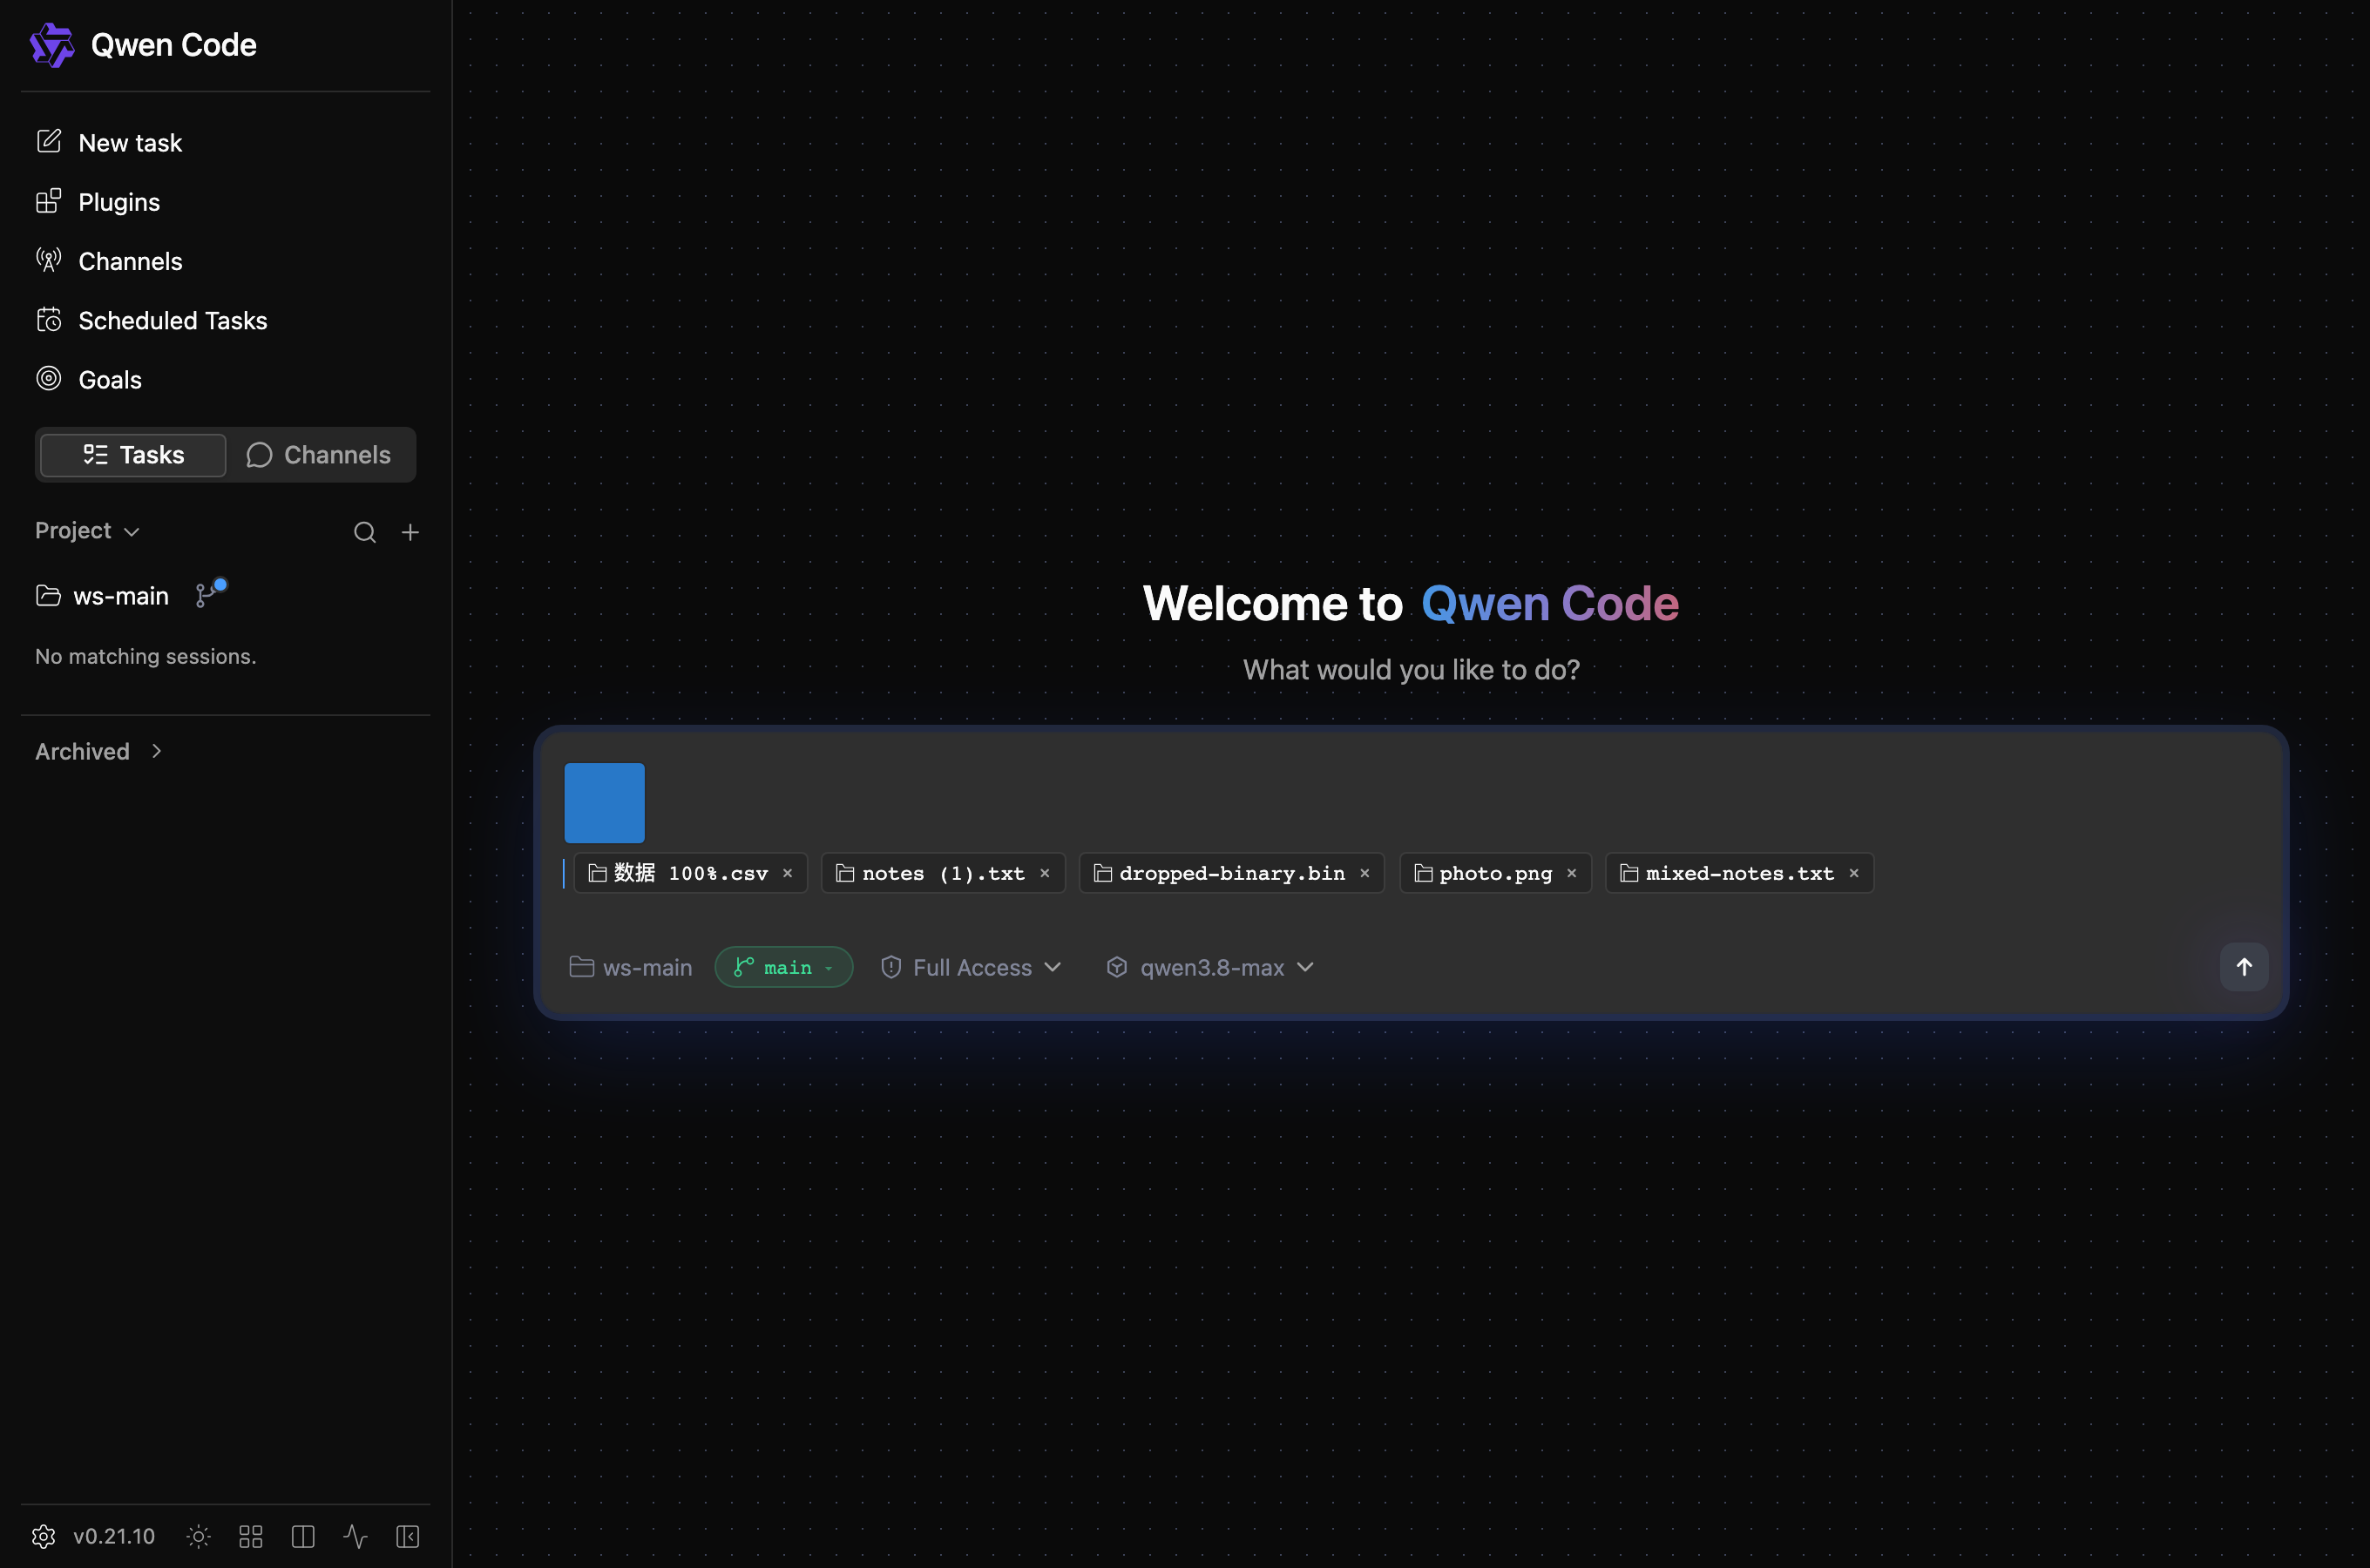The width and height of the screenshot is (2370, 1568).
Task: Click the plus icon to add a project
Action: 410,532
